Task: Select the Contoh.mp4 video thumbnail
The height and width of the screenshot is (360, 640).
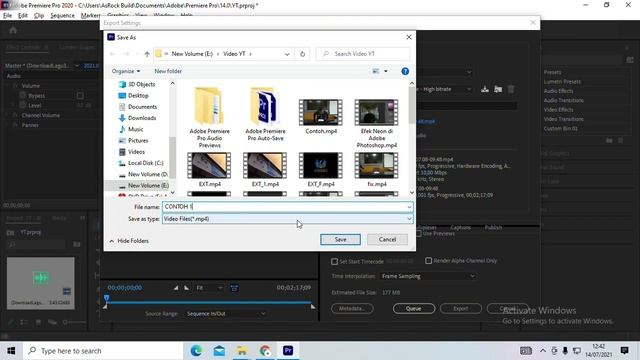Action: [x=321, y=113]
